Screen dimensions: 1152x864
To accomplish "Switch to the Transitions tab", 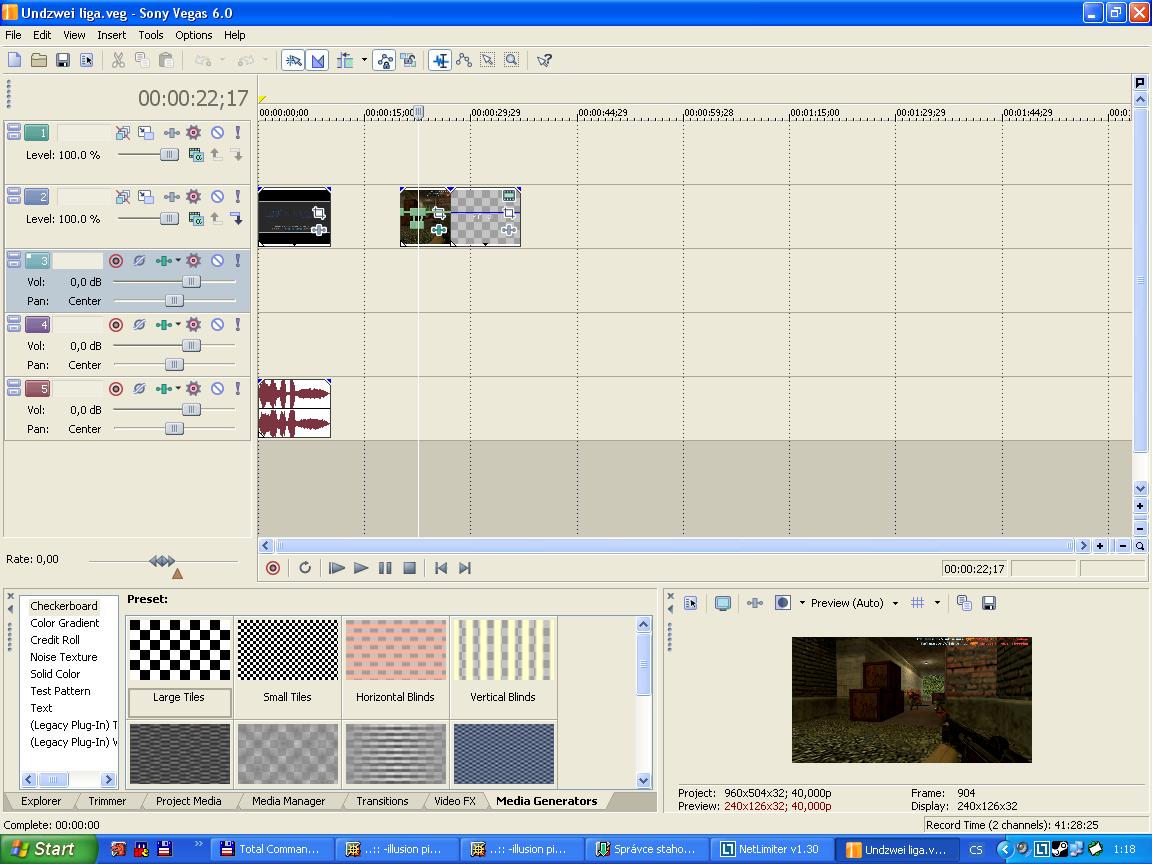I will point(382,802).
